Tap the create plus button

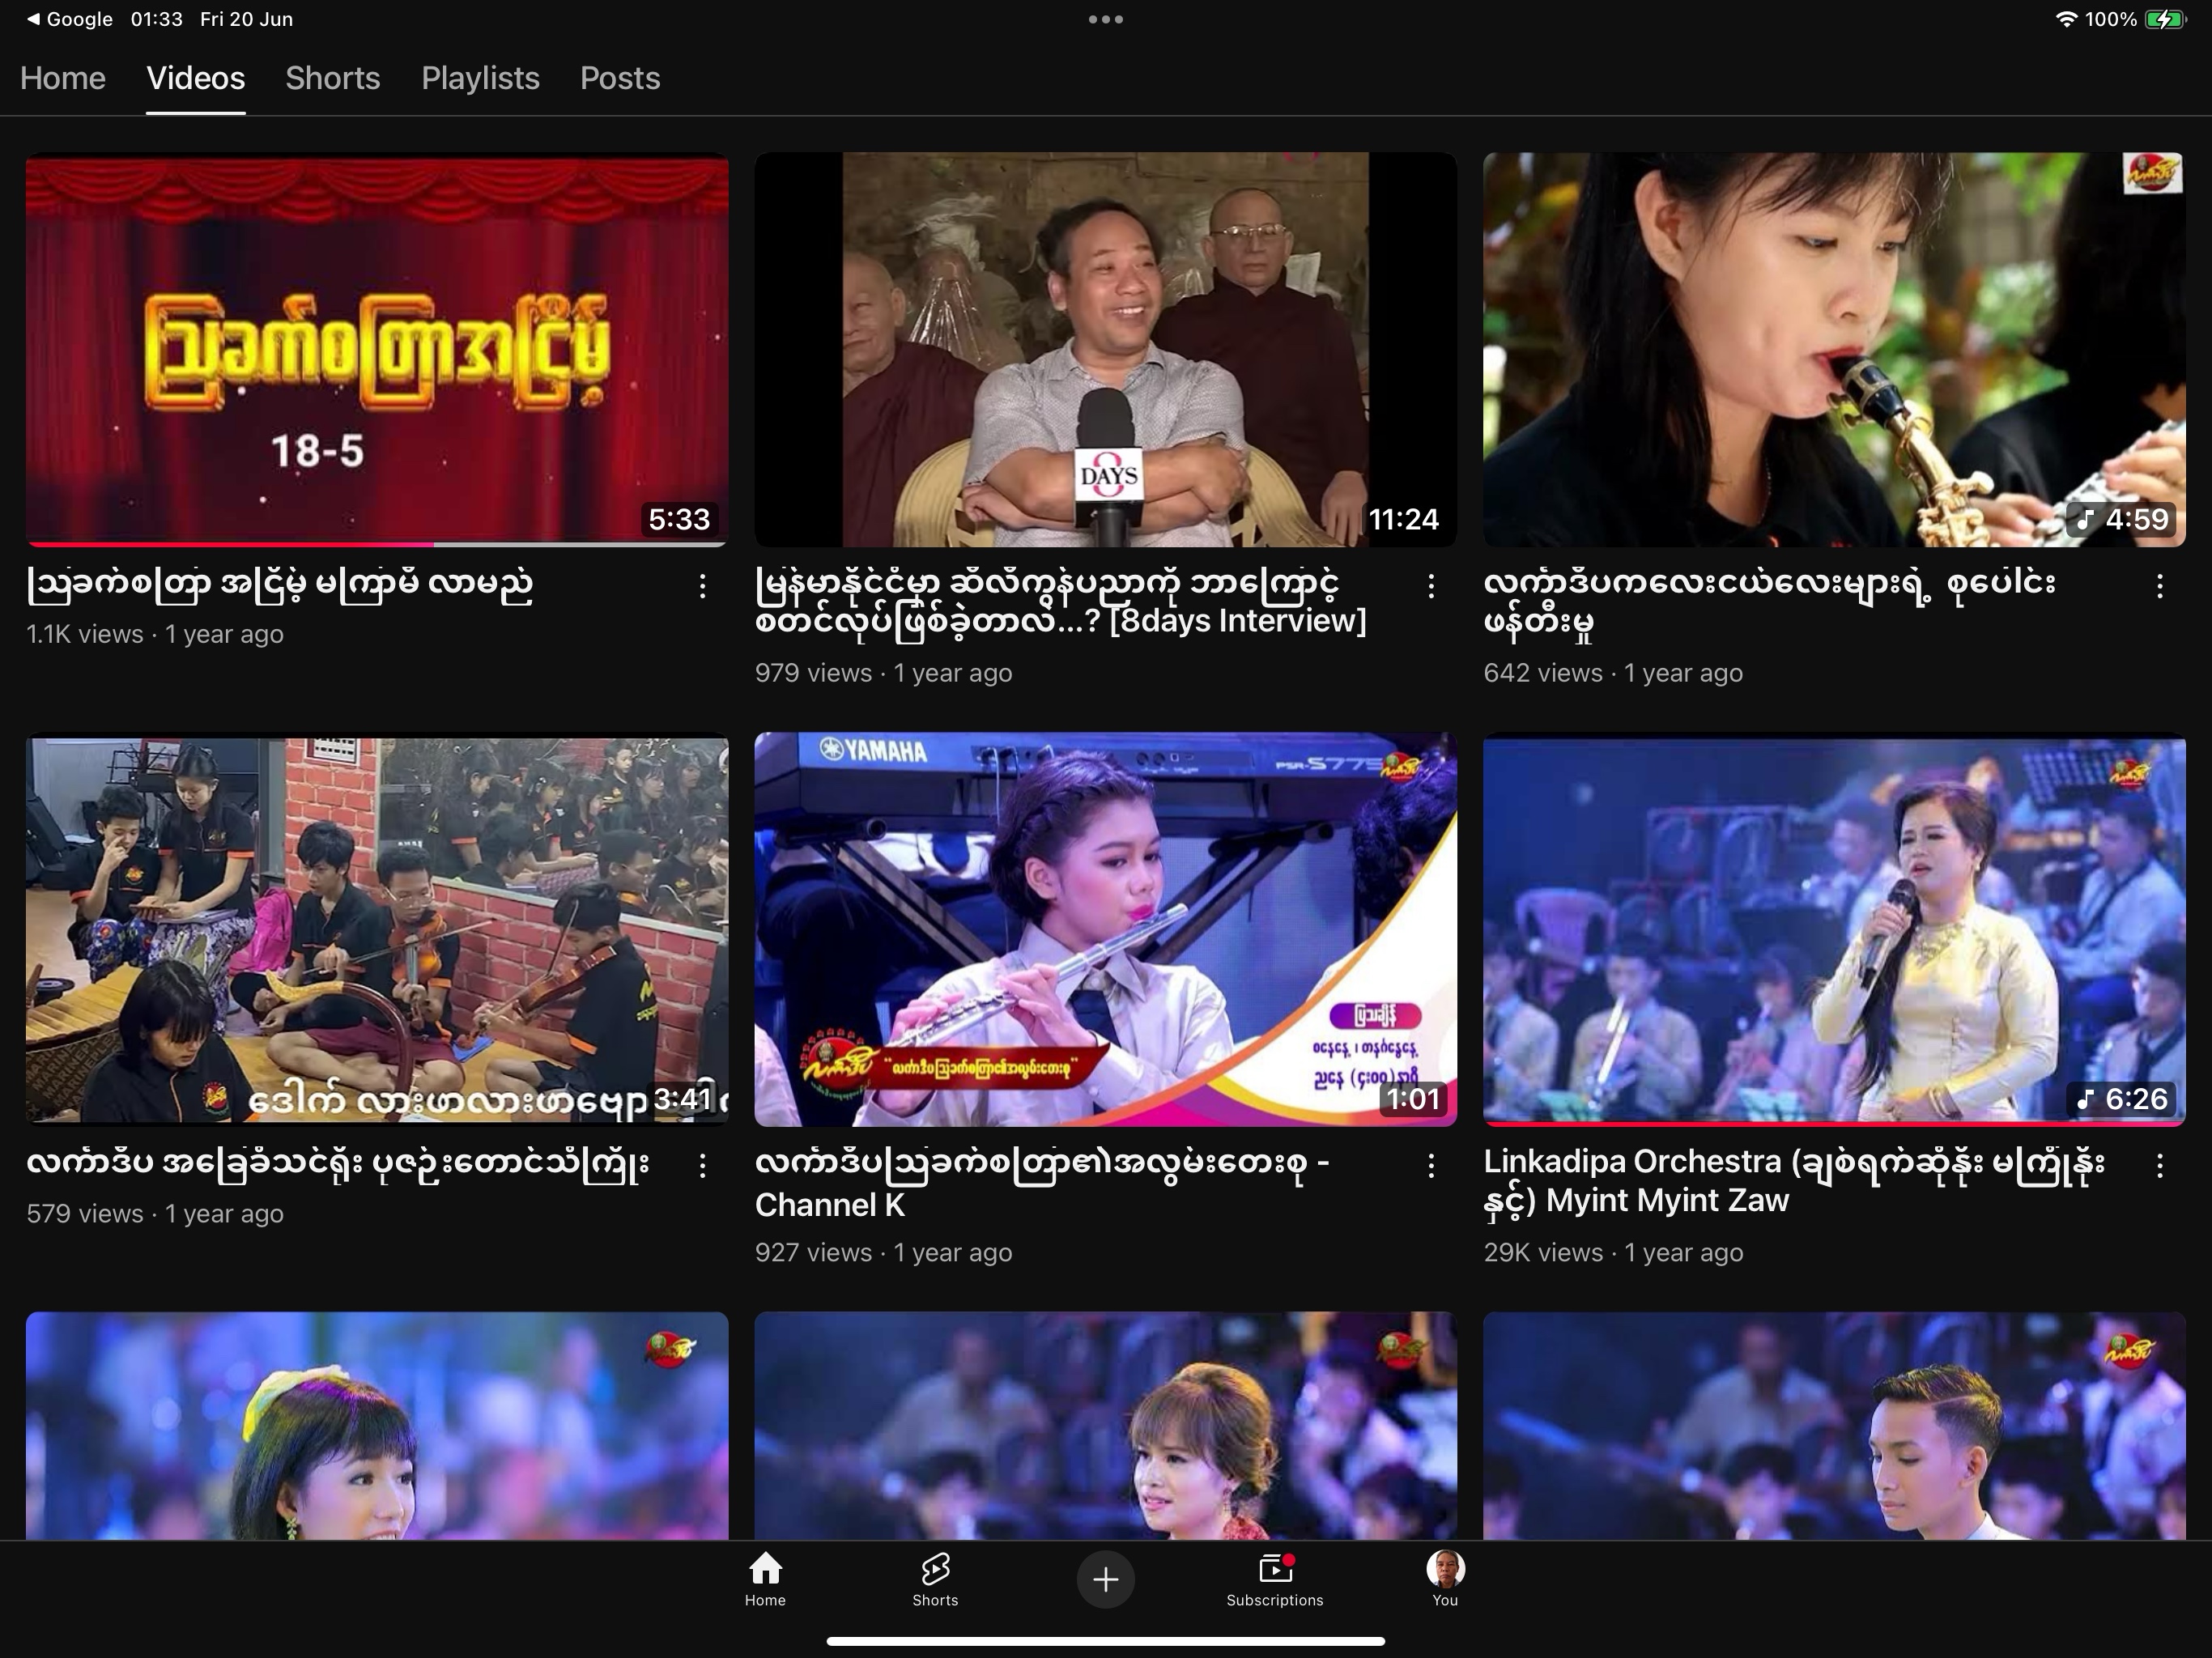point(1105,1580)
